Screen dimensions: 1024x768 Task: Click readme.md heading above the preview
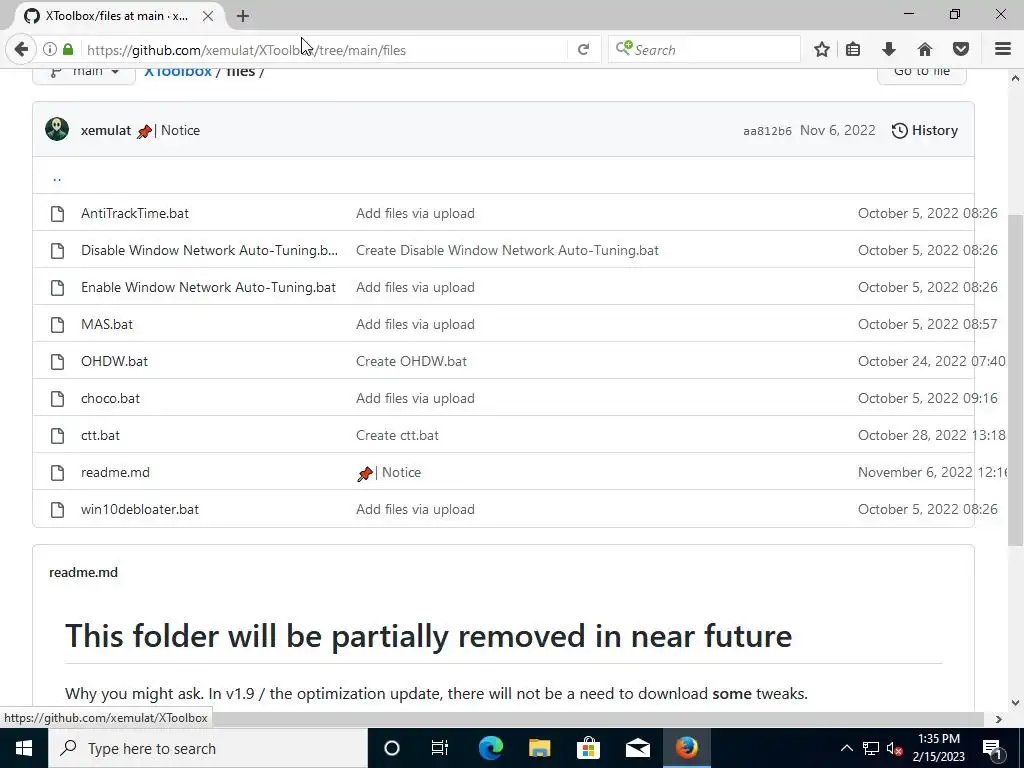point(84,572)
